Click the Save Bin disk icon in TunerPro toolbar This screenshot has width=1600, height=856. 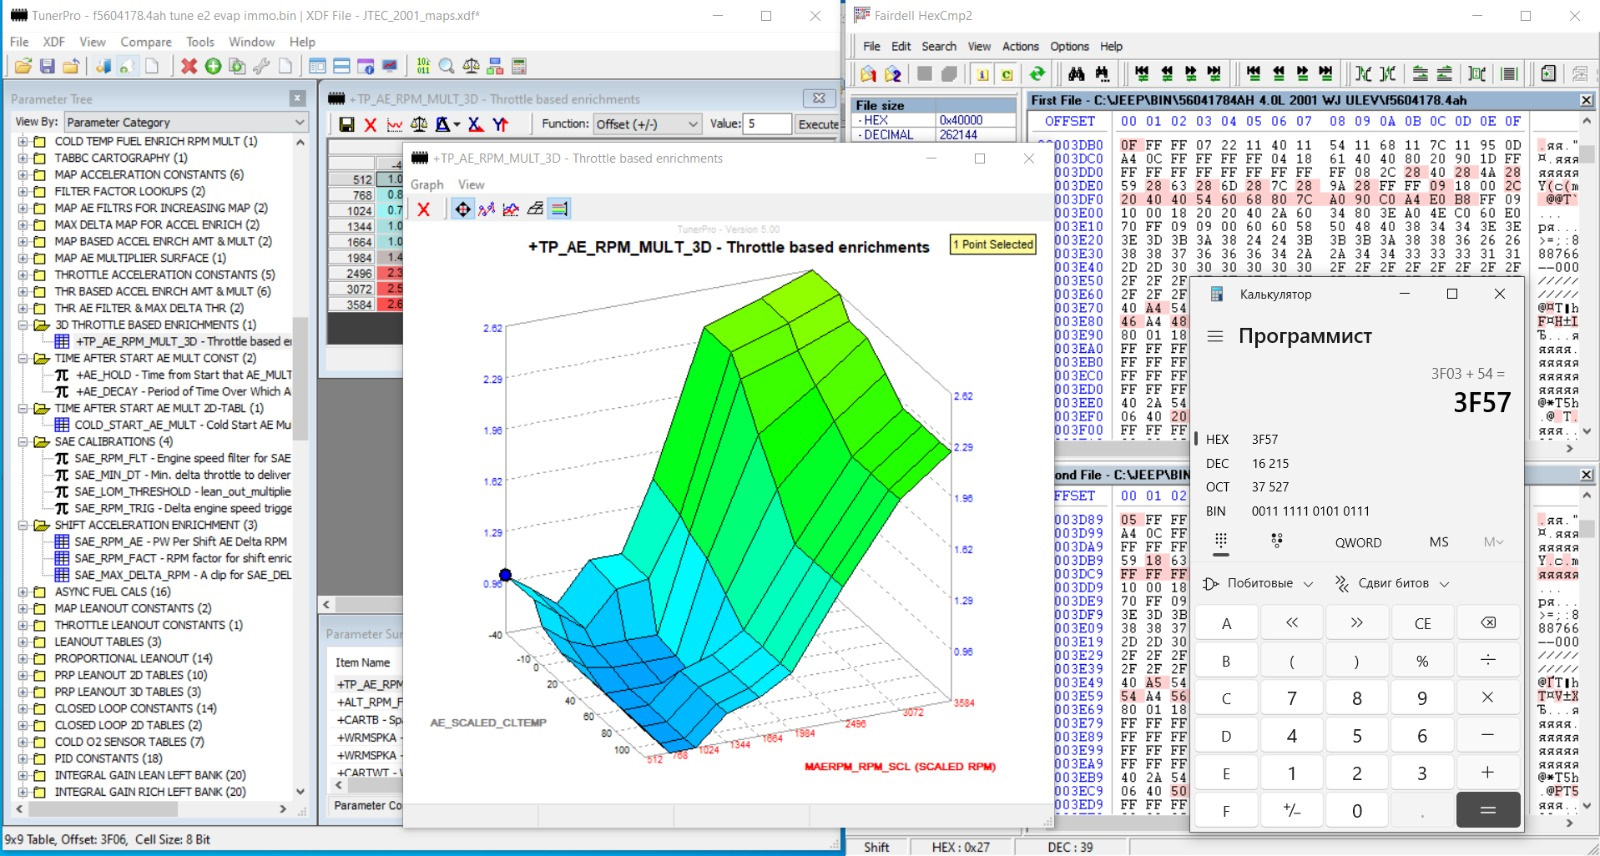tap(47, 66)
